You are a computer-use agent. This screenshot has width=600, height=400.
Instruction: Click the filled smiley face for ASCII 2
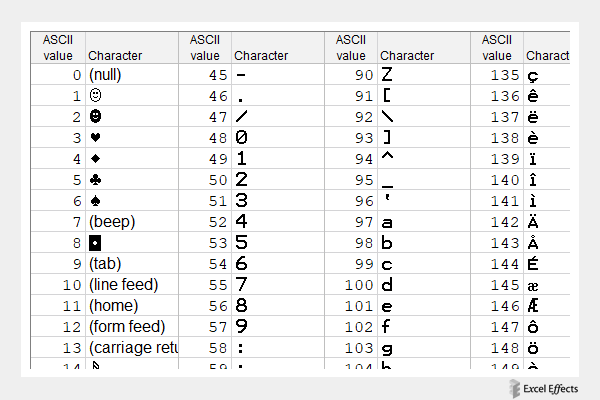(95, 117)
